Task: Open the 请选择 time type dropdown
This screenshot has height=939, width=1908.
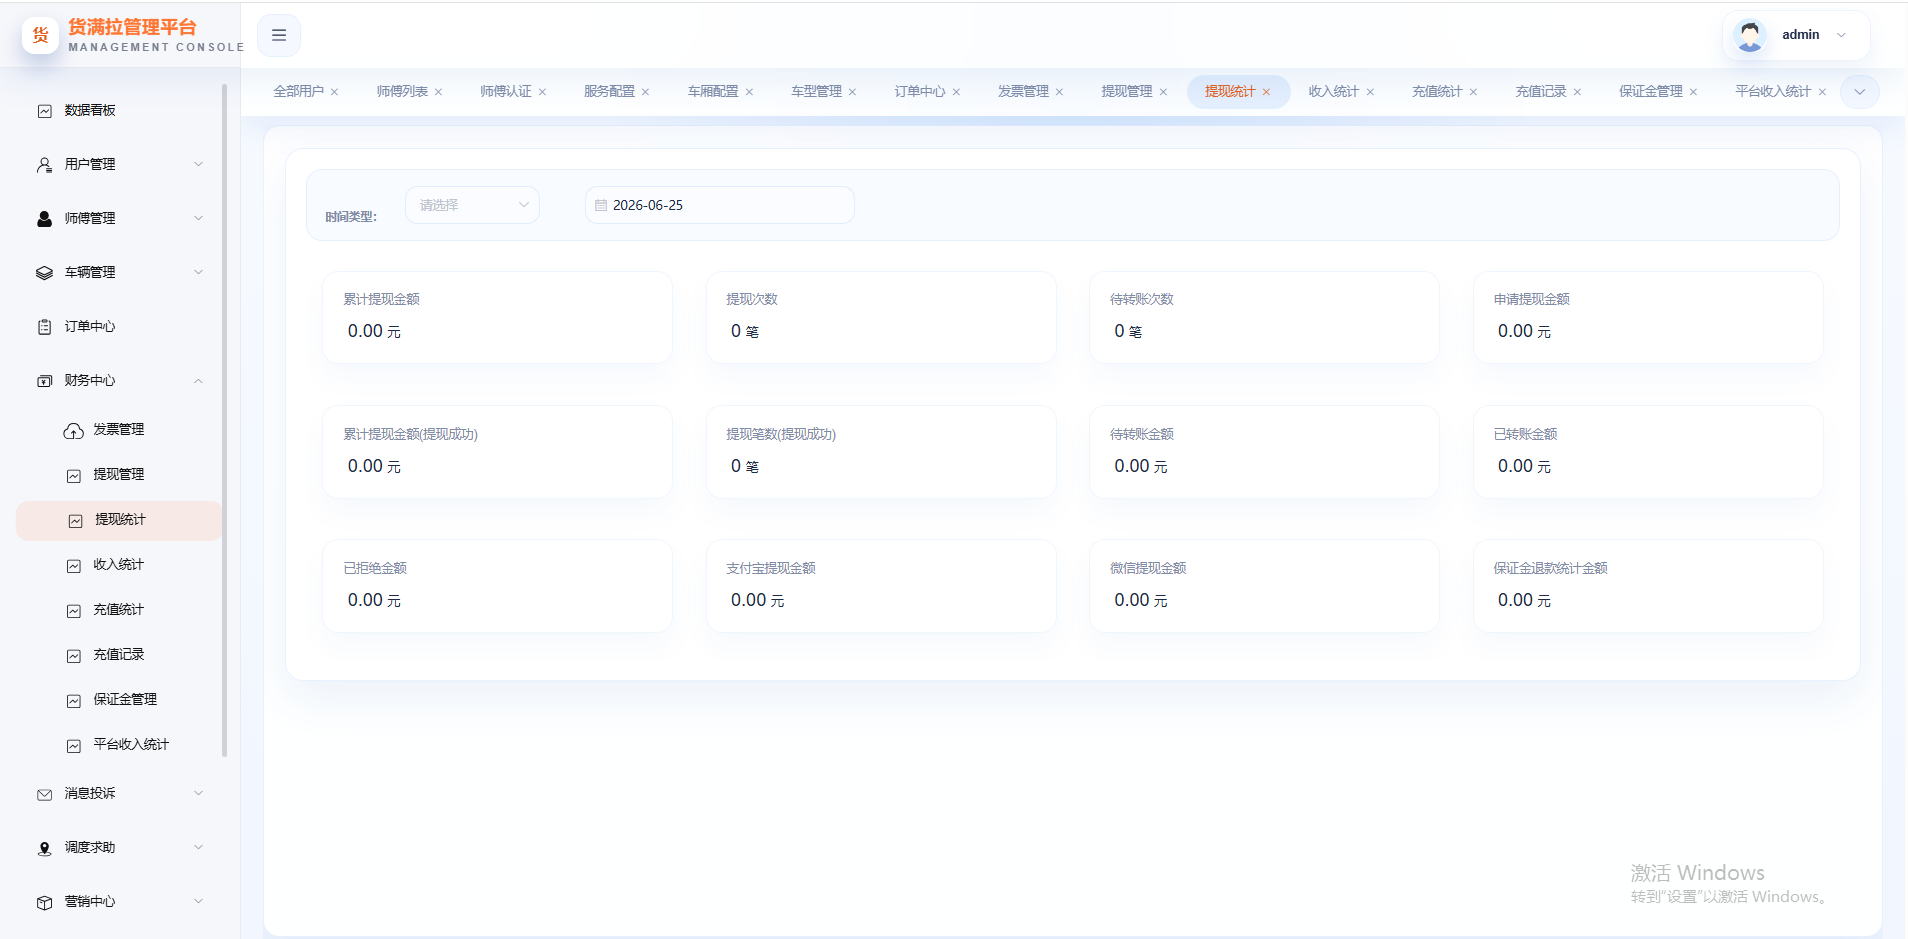Action: [472, 205]
